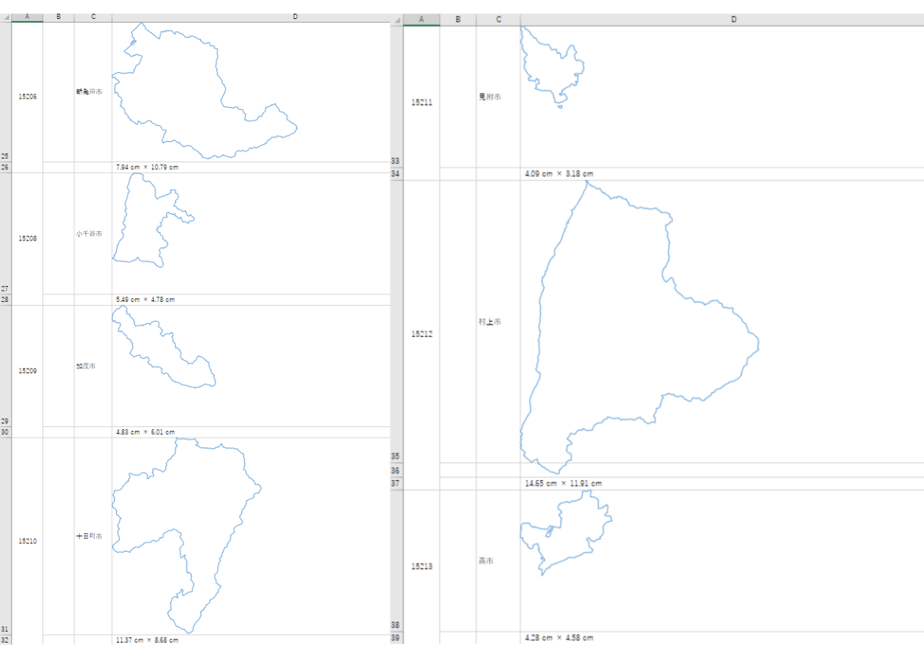Select row 35 header
The height and width of the screenshot is (660, 924).
tap(397, 321)
